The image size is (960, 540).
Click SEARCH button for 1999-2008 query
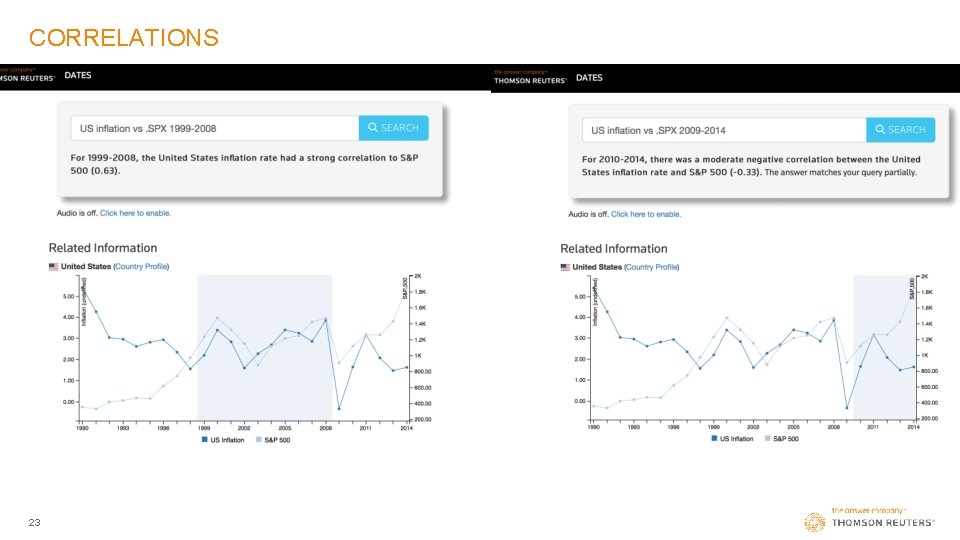point(394,128)
